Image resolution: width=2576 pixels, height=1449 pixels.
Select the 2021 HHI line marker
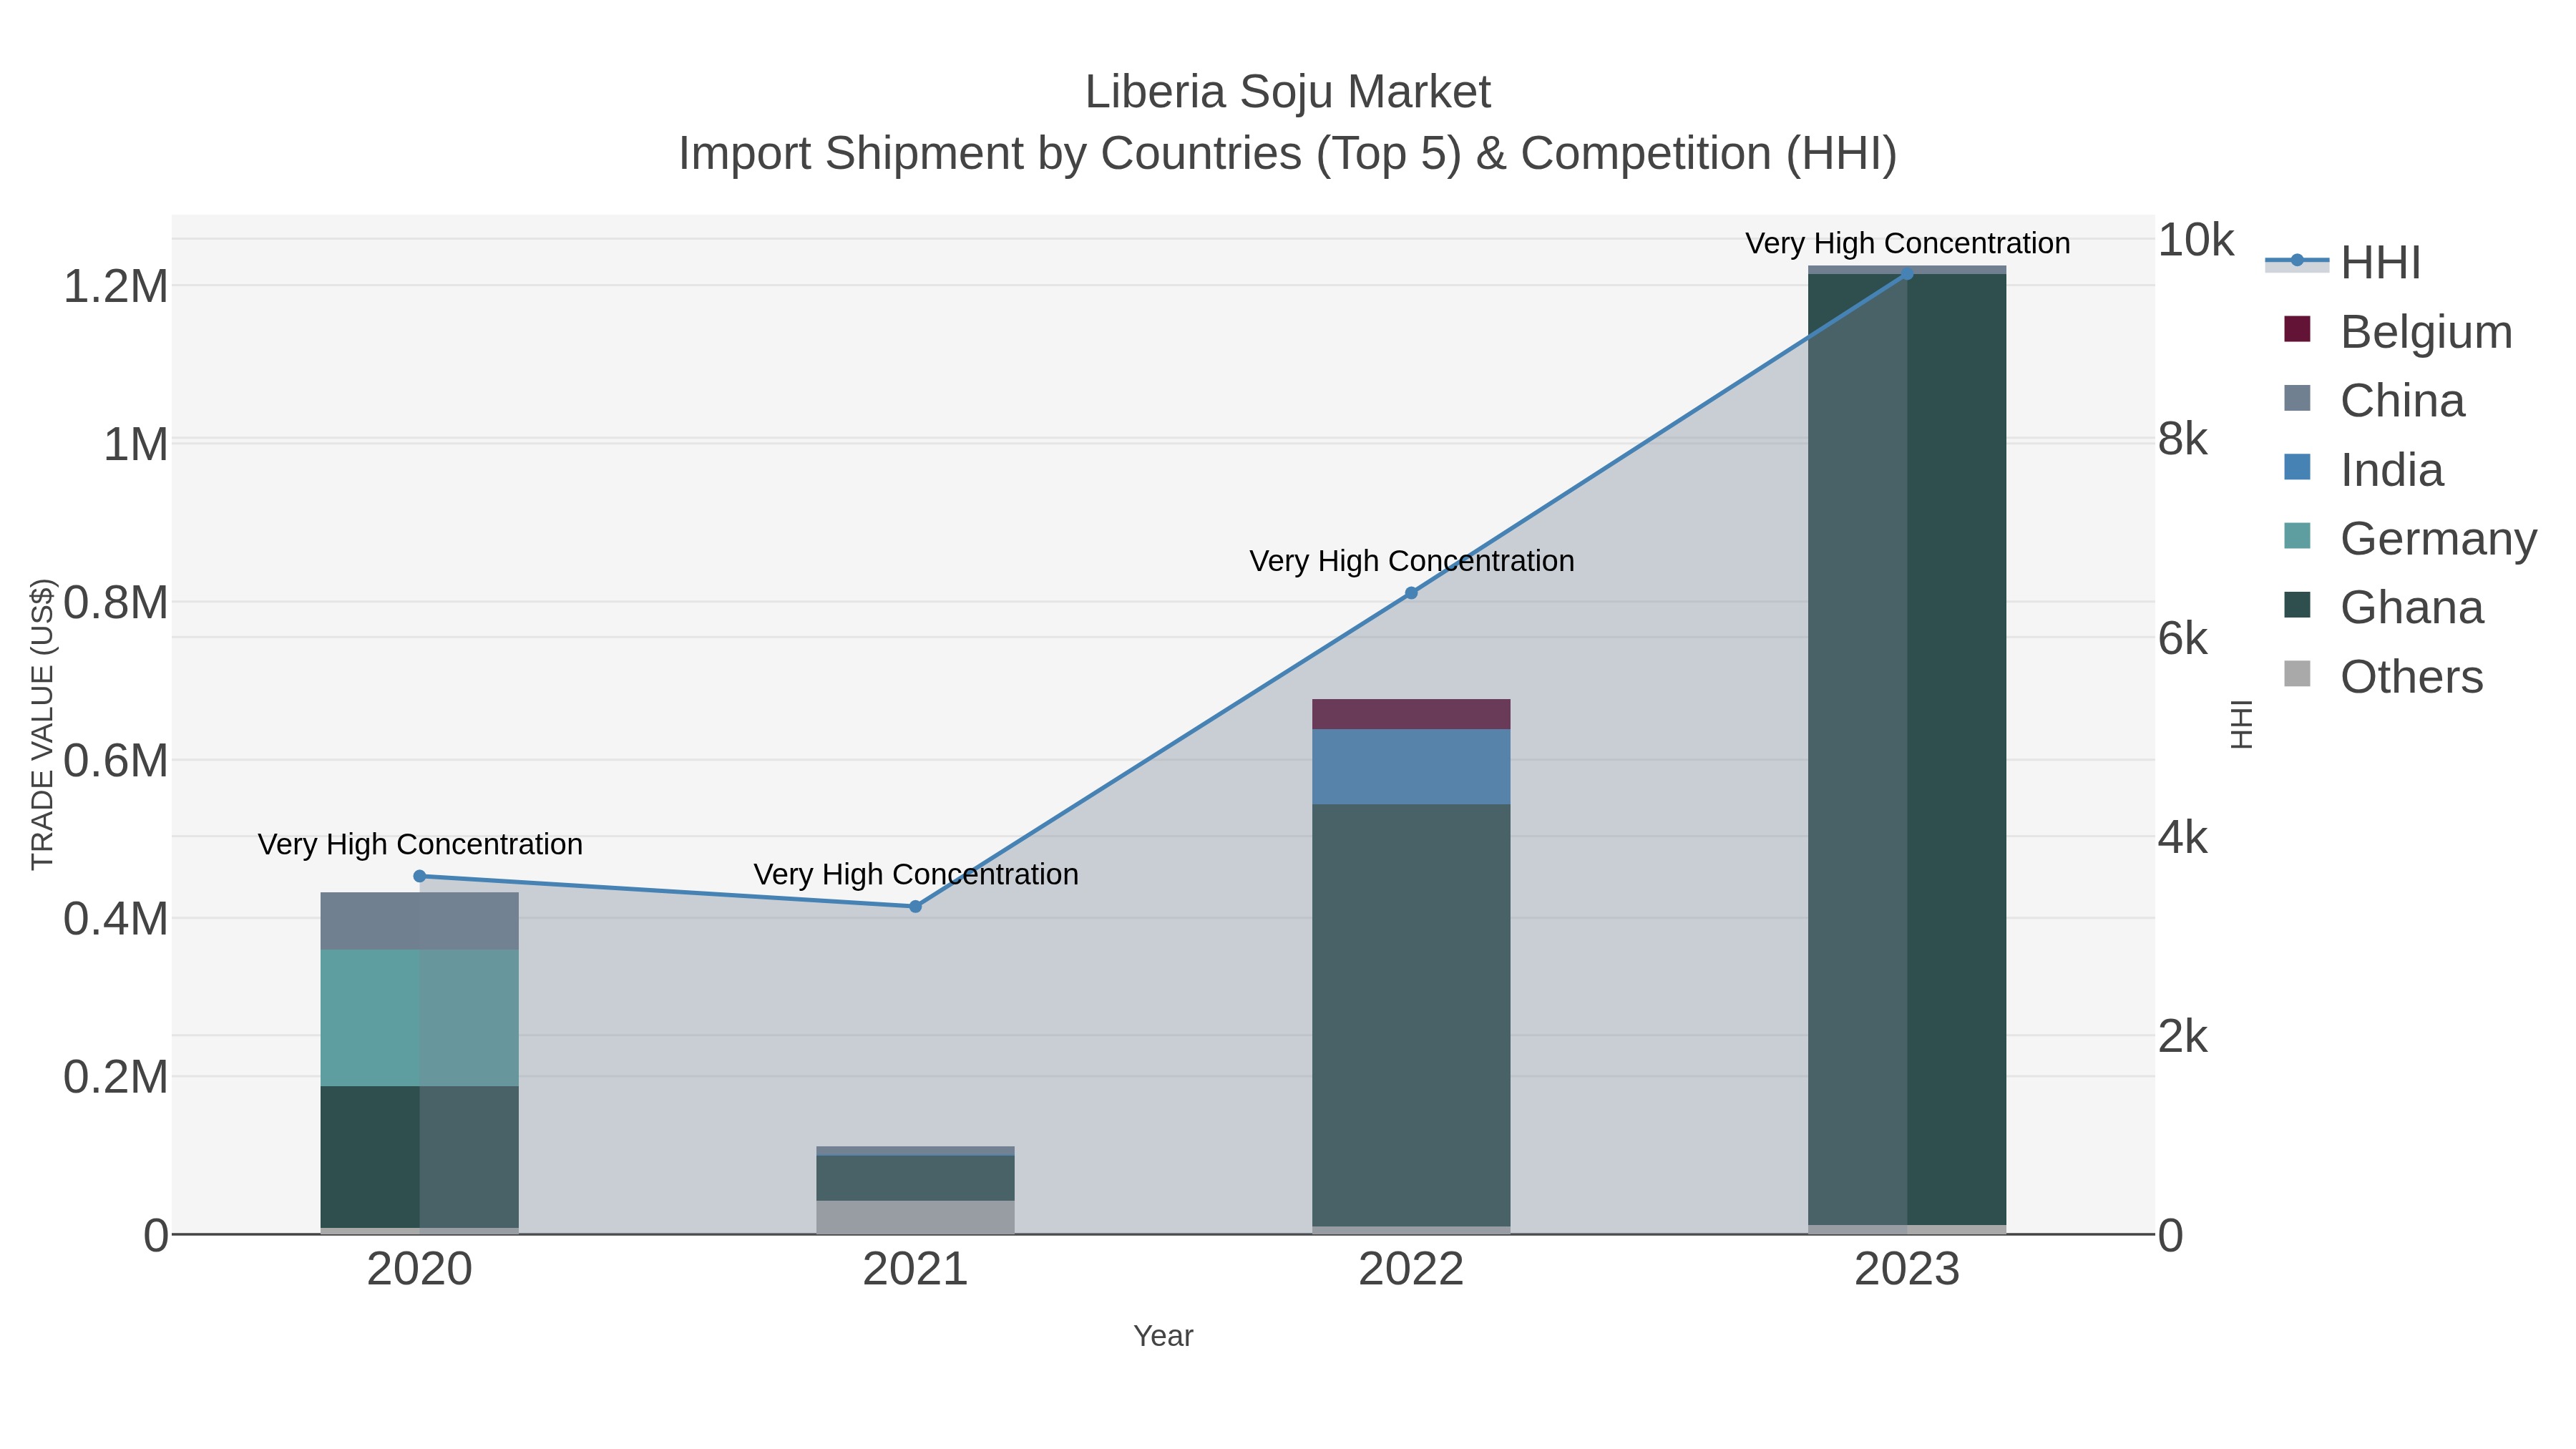915,906
